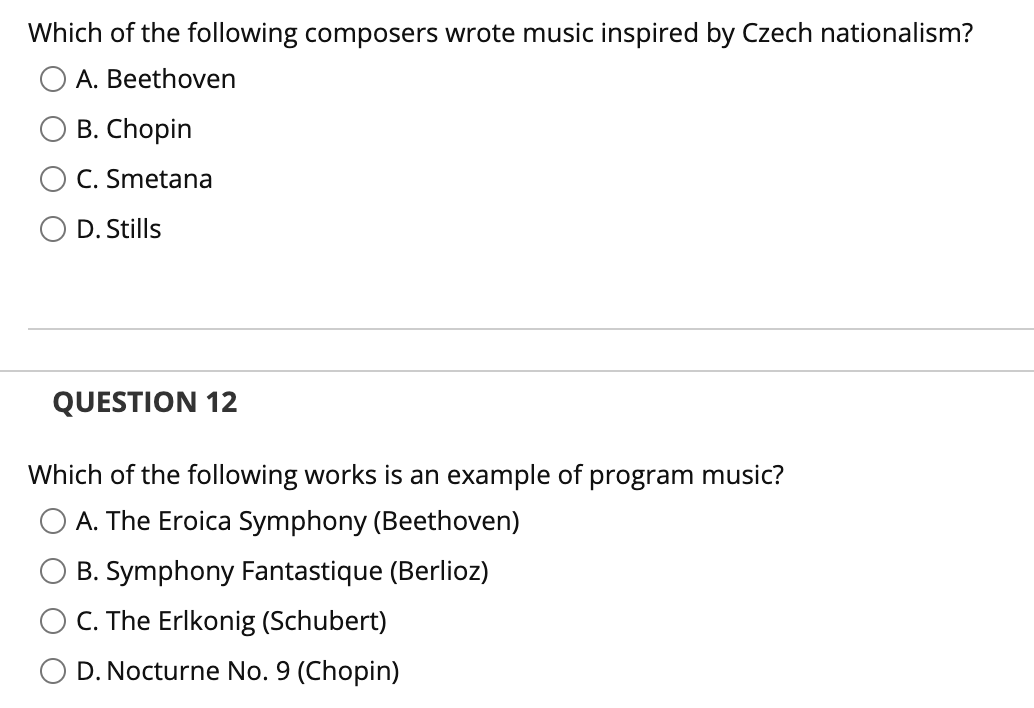Select radio button for C. The Erlkonig
Viewport: 1034px width, 708px height.
(52, 621)
